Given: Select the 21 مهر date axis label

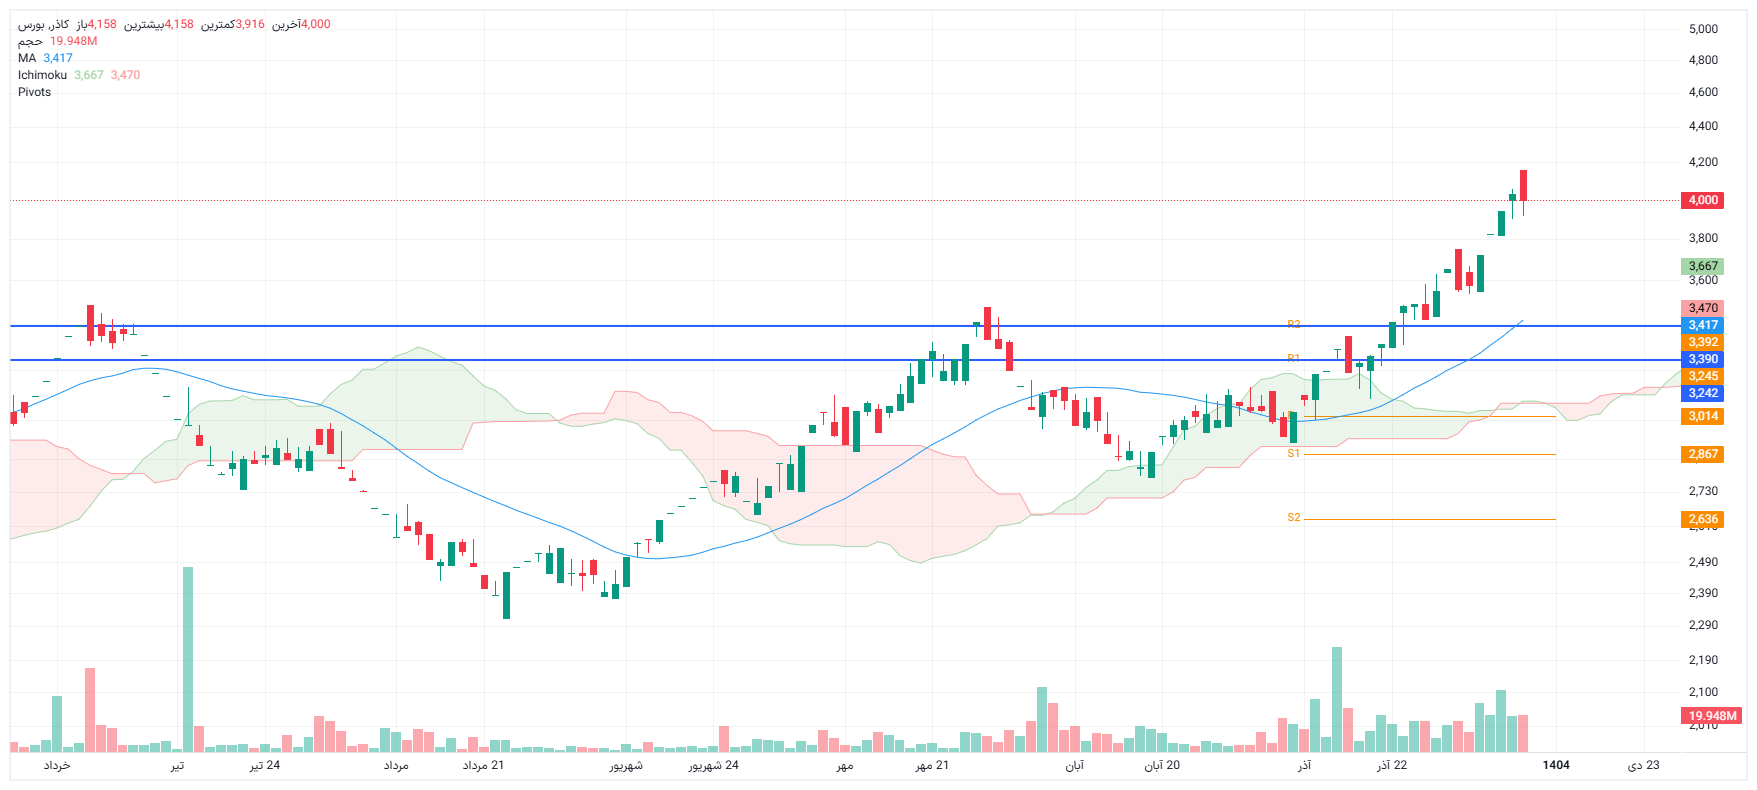Looking at the screenshot, I should 932,765.
